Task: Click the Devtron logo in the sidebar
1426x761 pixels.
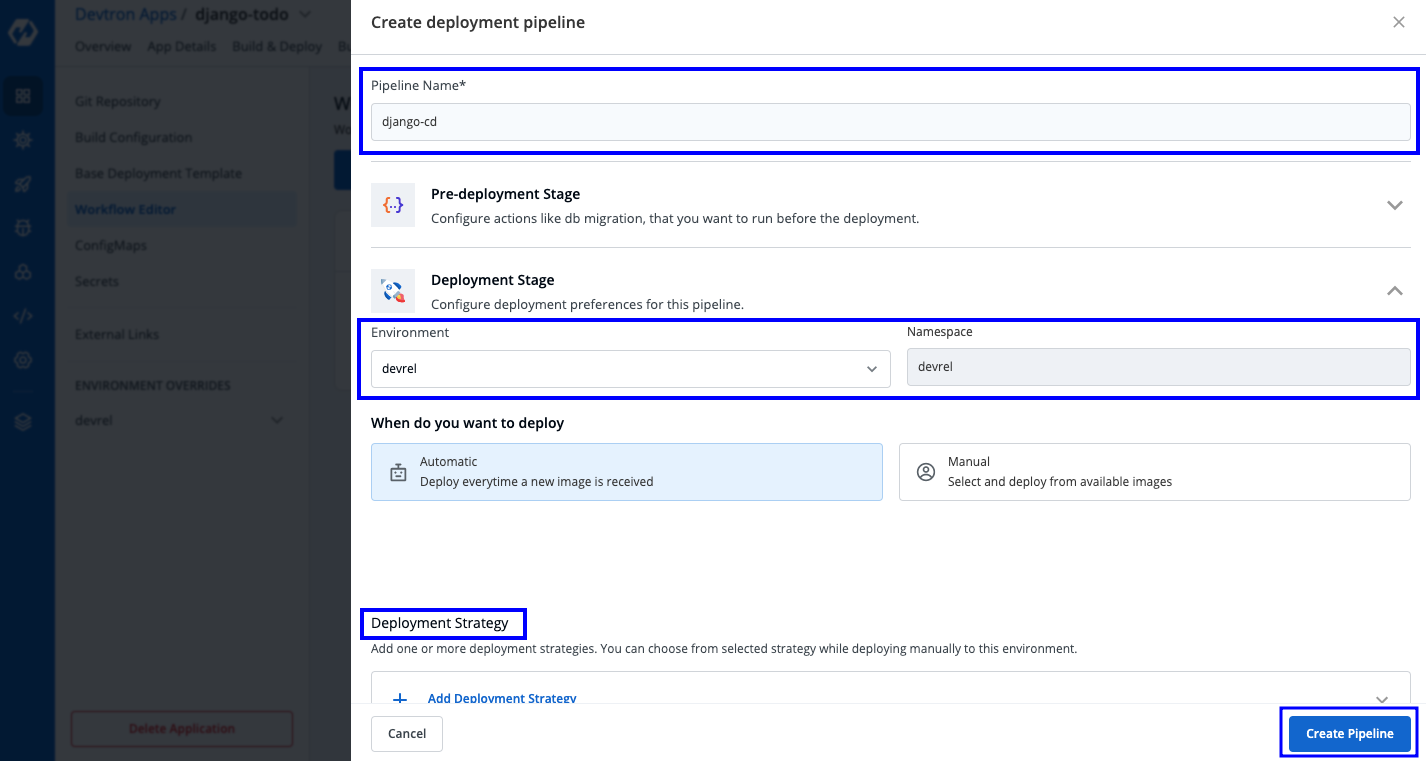Action: click(23, 31)
